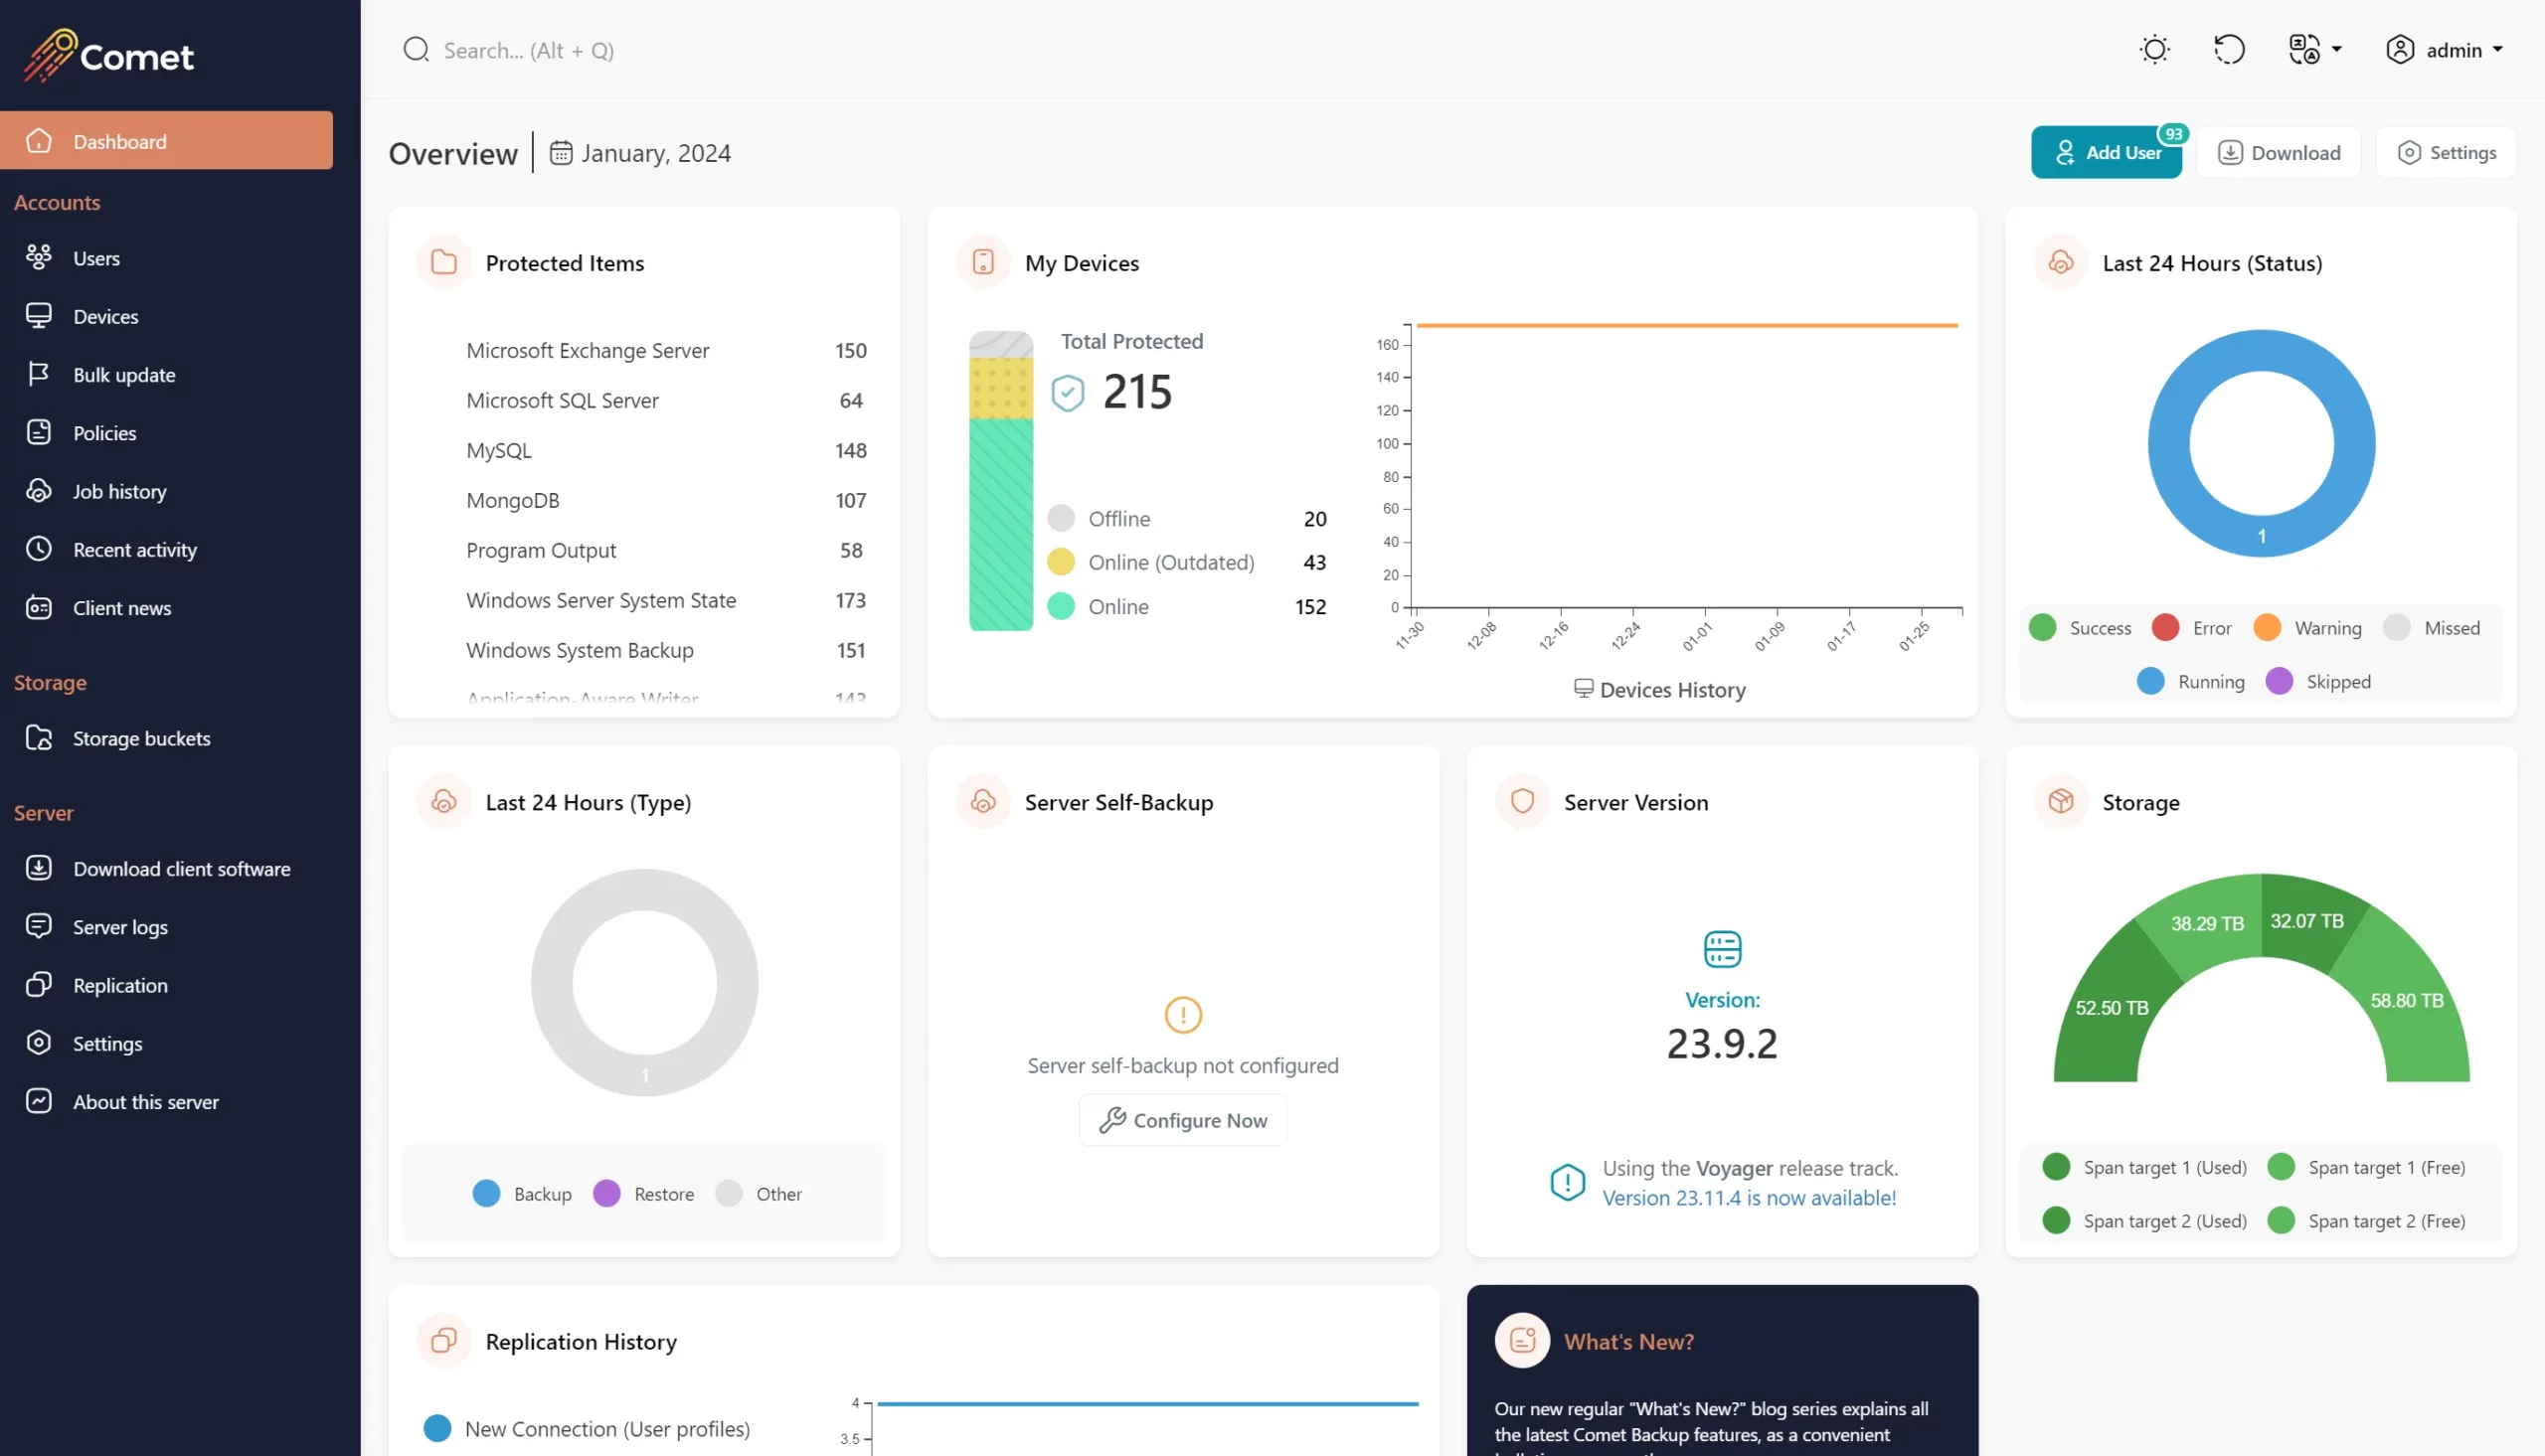Go to Storage buckets page
Viewport: 2545px width, 1456px height.
(x=141, y=738)
